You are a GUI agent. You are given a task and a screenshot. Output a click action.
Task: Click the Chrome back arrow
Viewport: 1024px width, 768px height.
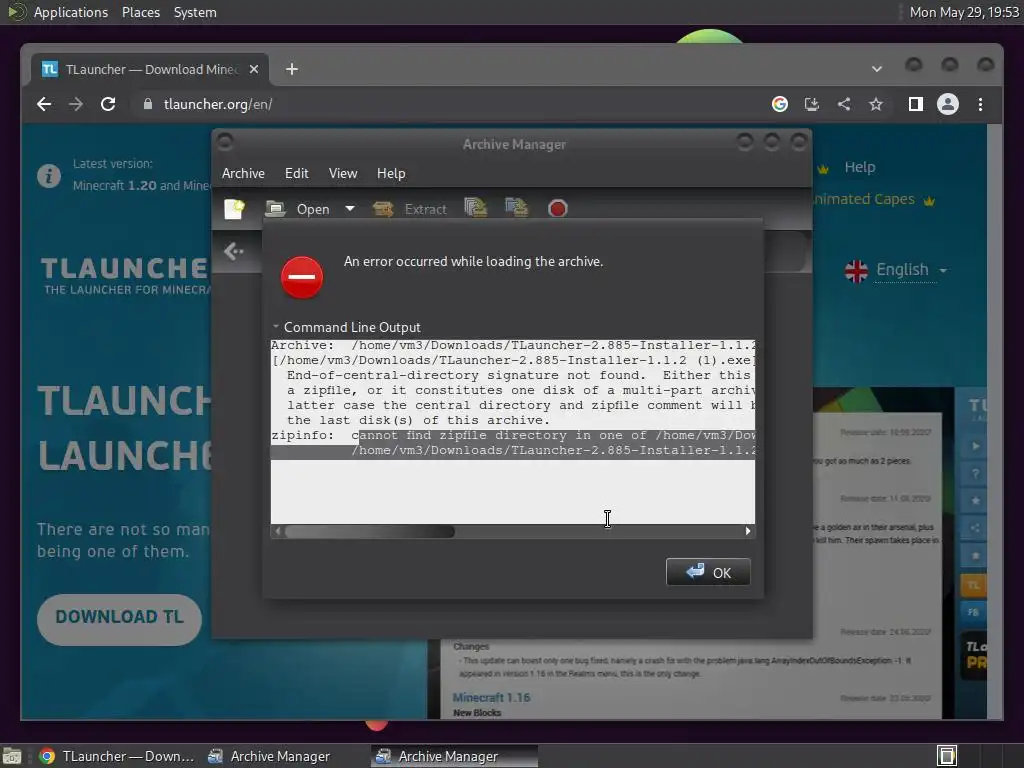[x=44, y=104]
